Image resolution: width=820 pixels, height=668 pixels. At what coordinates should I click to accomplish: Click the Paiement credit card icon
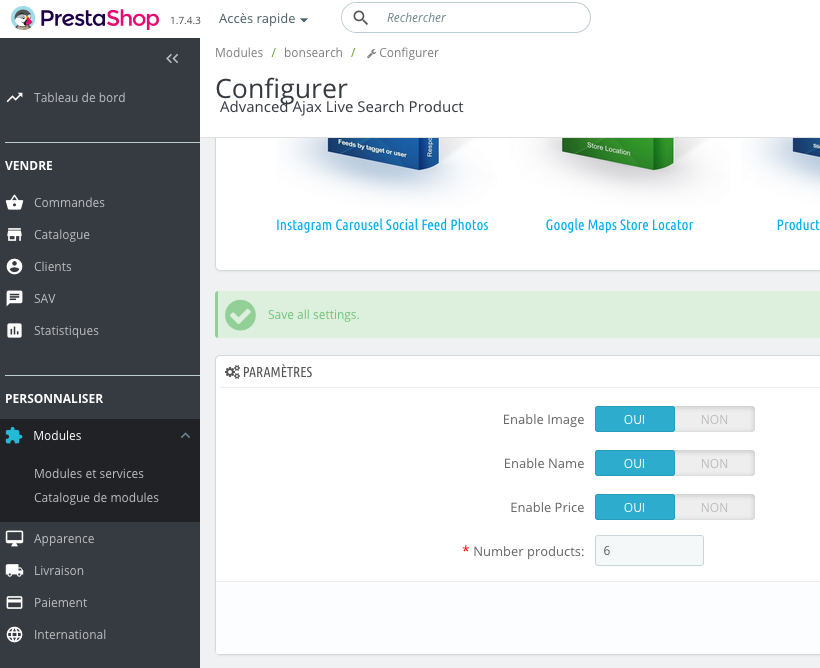(x=15, y=602)
